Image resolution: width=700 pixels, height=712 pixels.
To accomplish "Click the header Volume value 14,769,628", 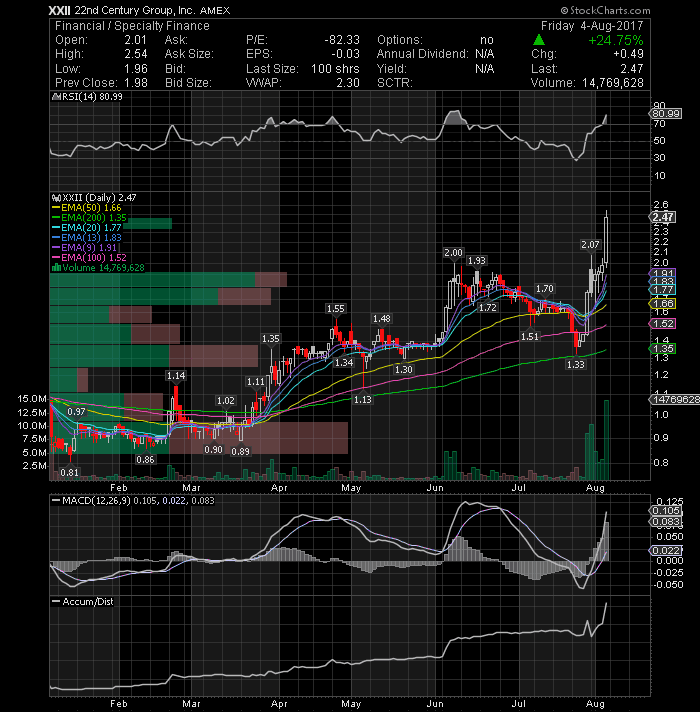I will click(x=613, y=83).
